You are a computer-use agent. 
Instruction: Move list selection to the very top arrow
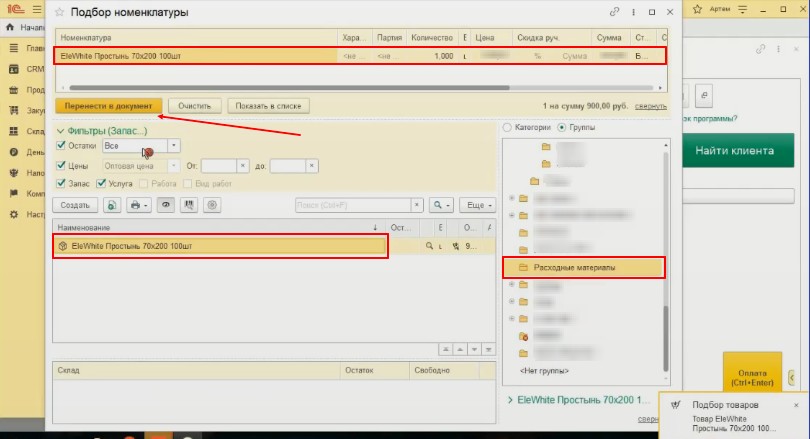tap(445, 350)
